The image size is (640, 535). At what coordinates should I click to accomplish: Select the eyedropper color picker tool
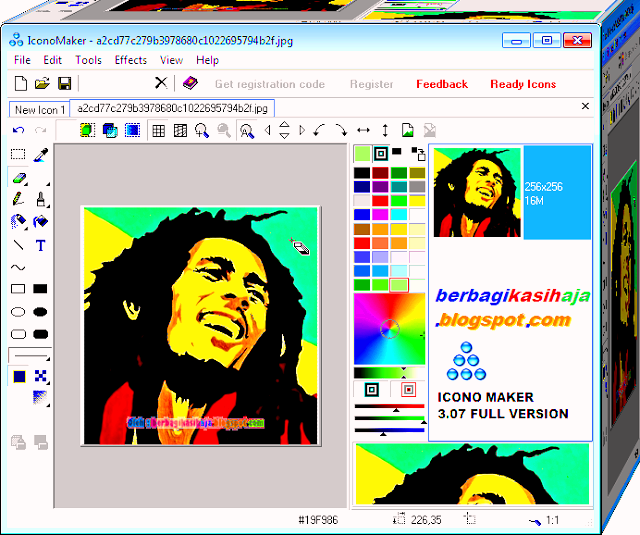tap(40, 155)
